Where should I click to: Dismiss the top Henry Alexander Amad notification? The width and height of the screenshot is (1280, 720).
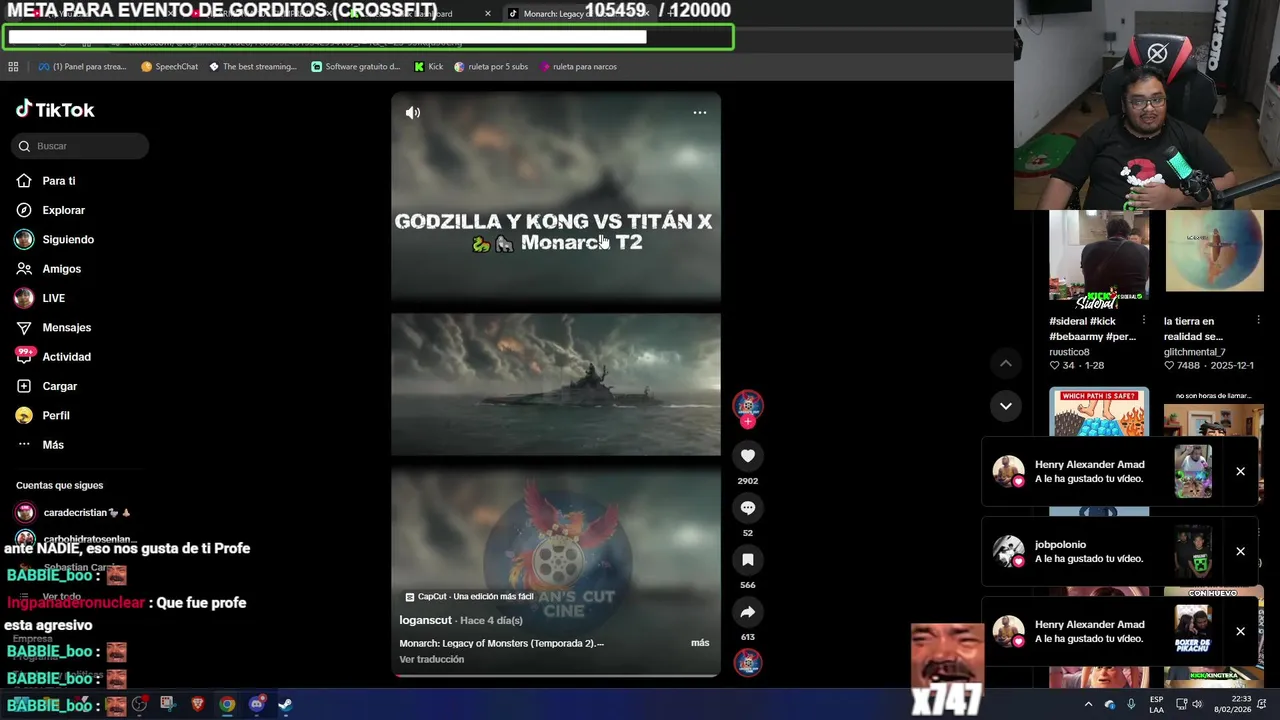1240,472
